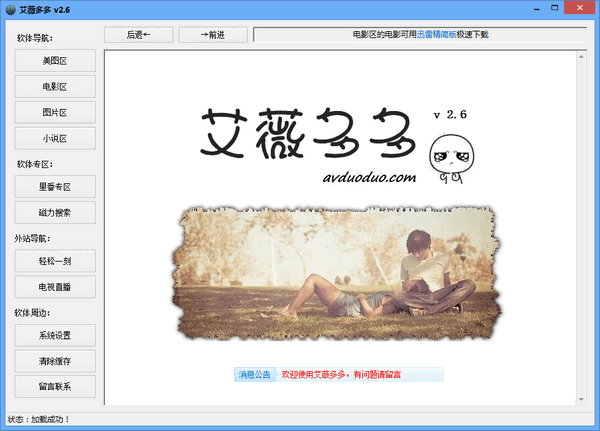Click the 软体导航 section label
The height and width of the screenshot is (431, 600).
pos(35,38)
